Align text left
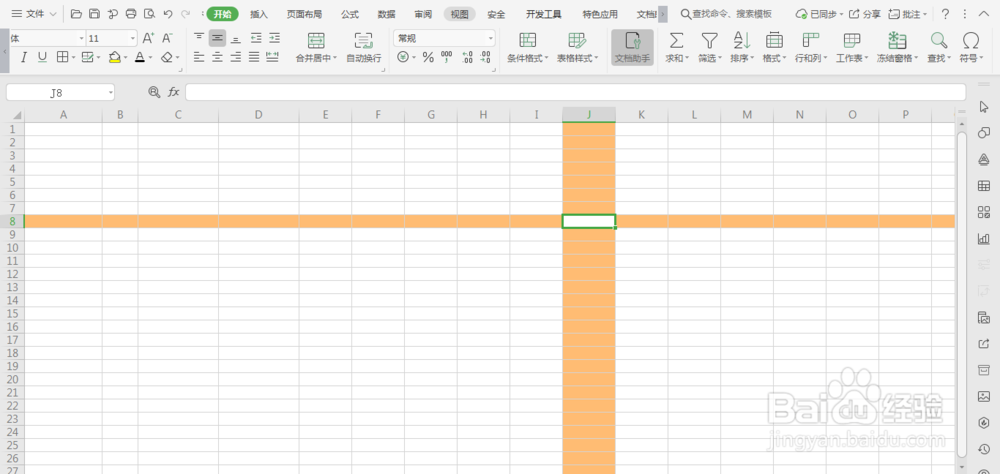 point(199,57)
